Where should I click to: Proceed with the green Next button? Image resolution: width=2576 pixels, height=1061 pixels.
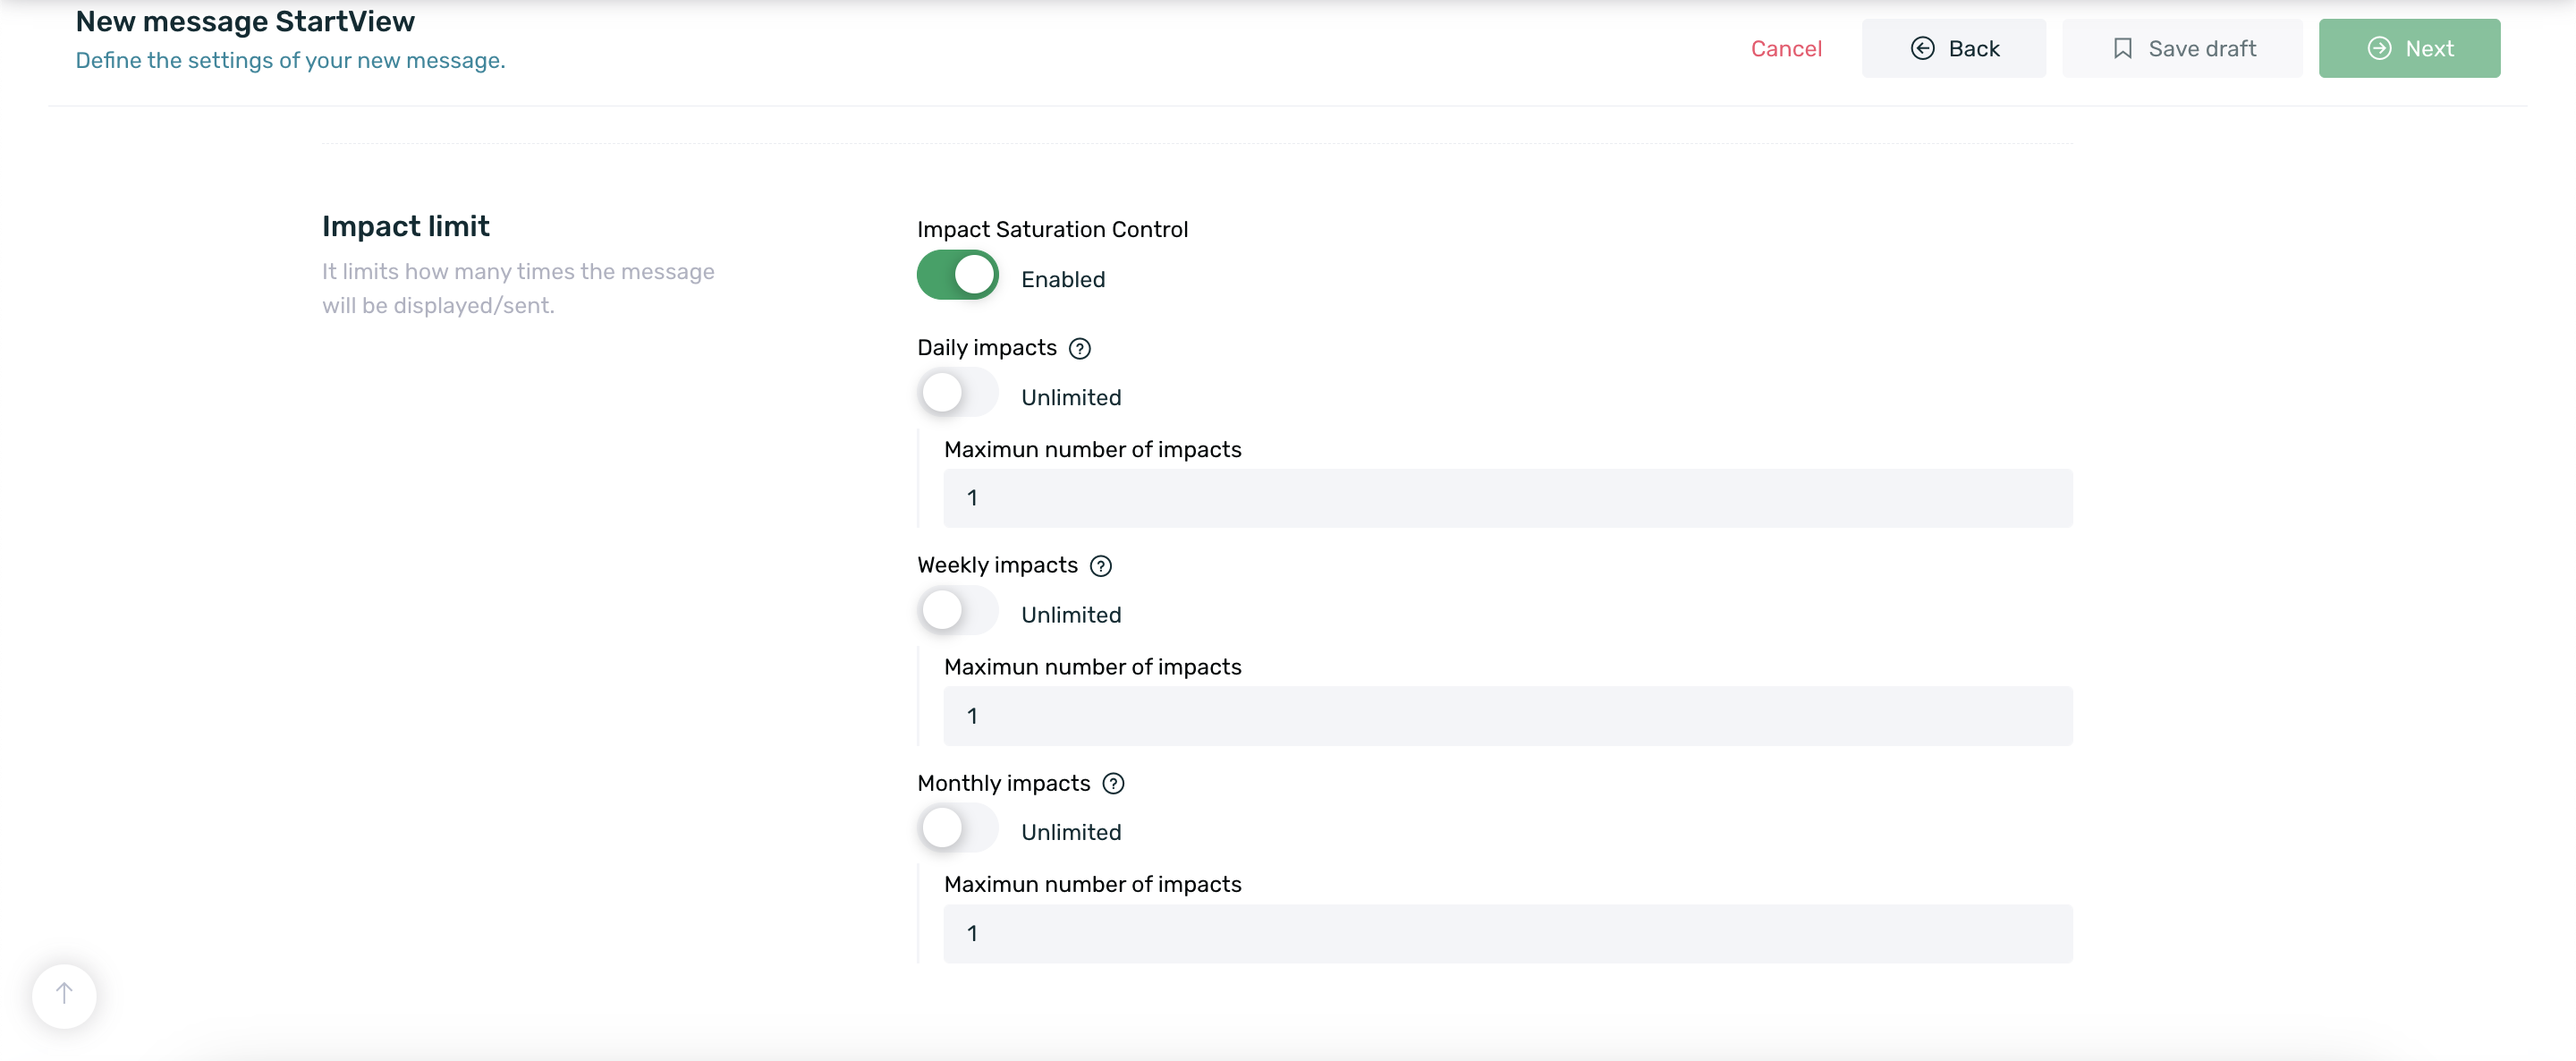(2409, 48)
